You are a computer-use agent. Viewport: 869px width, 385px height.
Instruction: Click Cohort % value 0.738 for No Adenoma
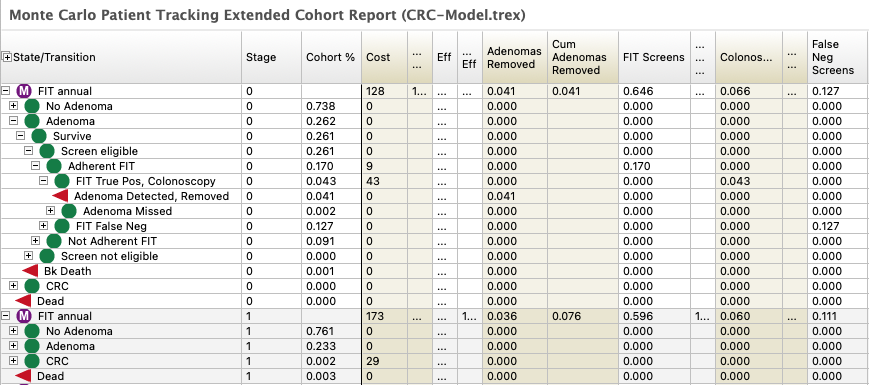(321, 106)
